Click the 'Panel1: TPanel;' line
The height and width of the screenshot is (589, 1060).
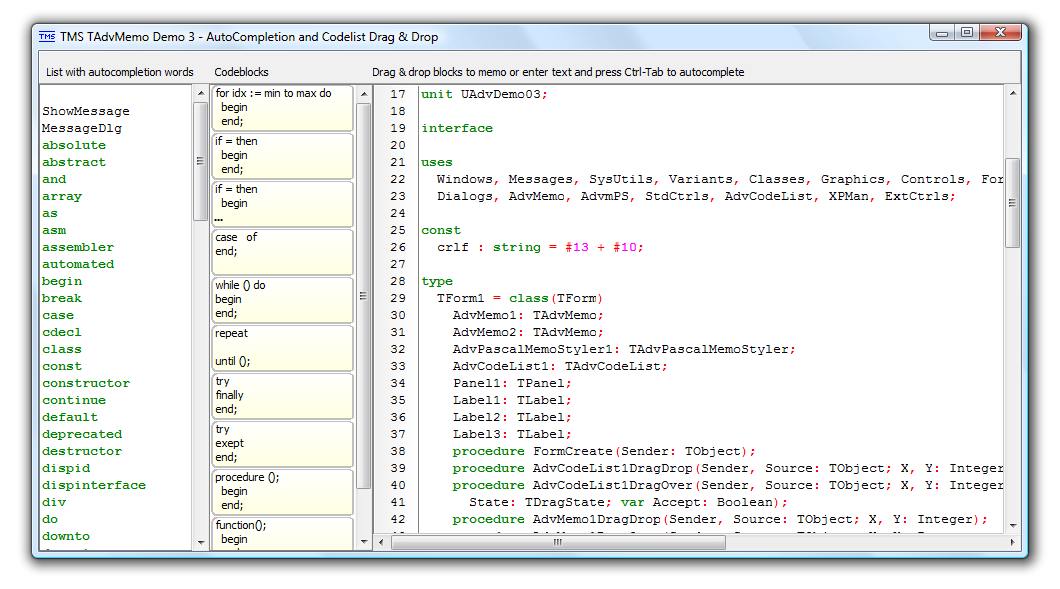[512, 383]
